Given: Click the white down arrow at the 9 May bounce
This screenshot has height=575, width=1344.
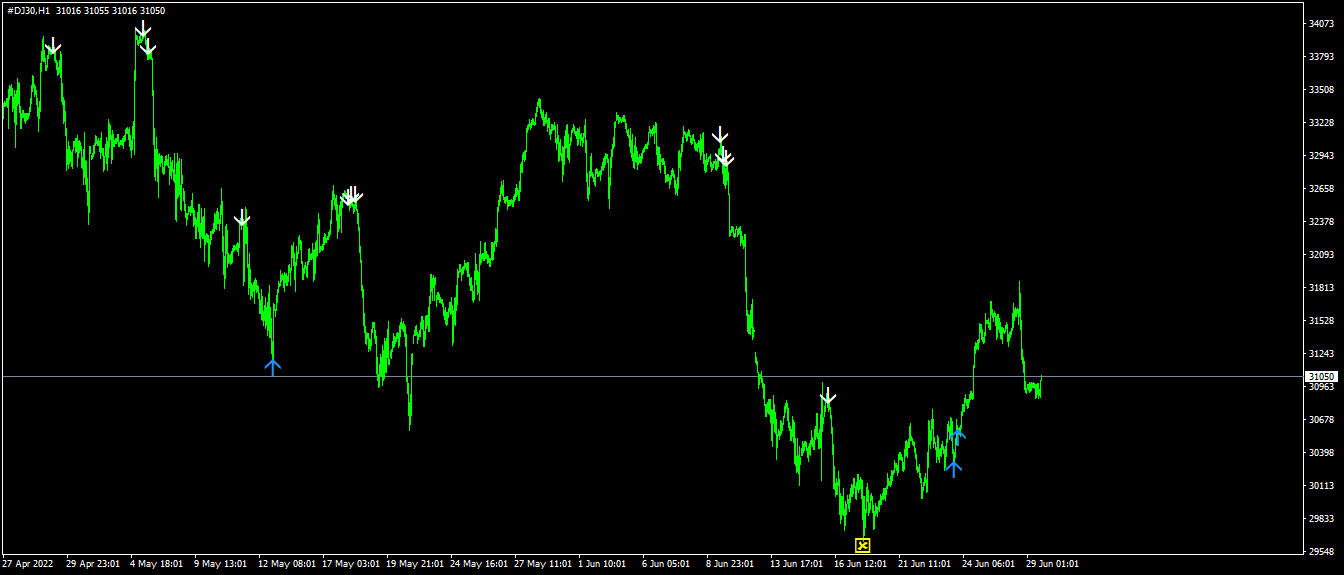Looking at the screenshot, I should click(x=242, y=217).
